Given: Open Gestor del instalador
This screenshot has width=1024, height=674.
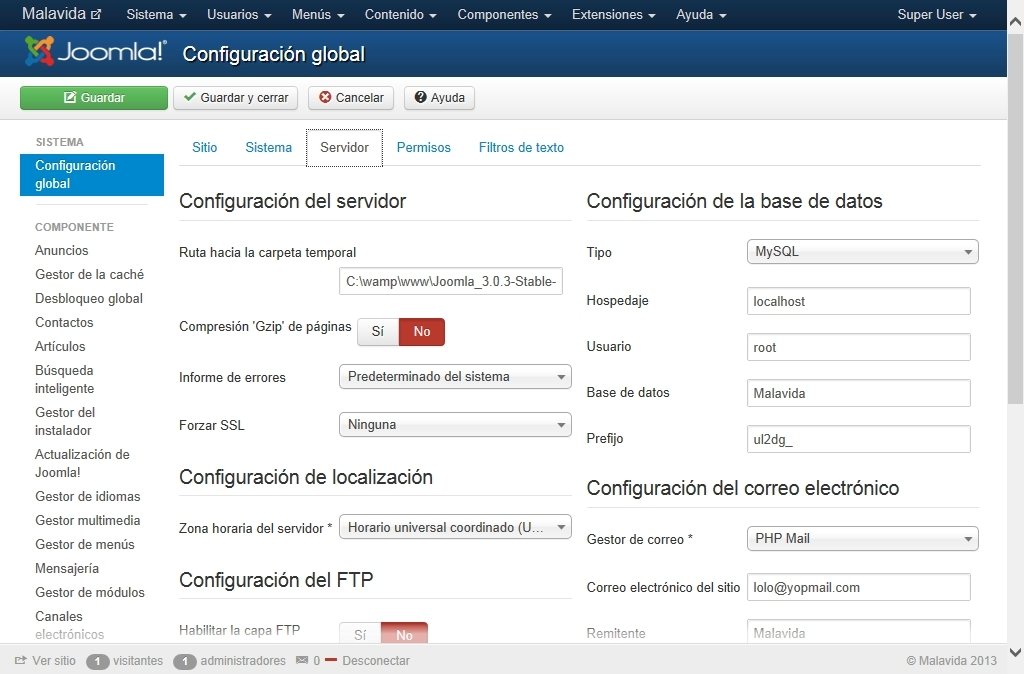Looking at the screenshot, I should click(65, 421).
